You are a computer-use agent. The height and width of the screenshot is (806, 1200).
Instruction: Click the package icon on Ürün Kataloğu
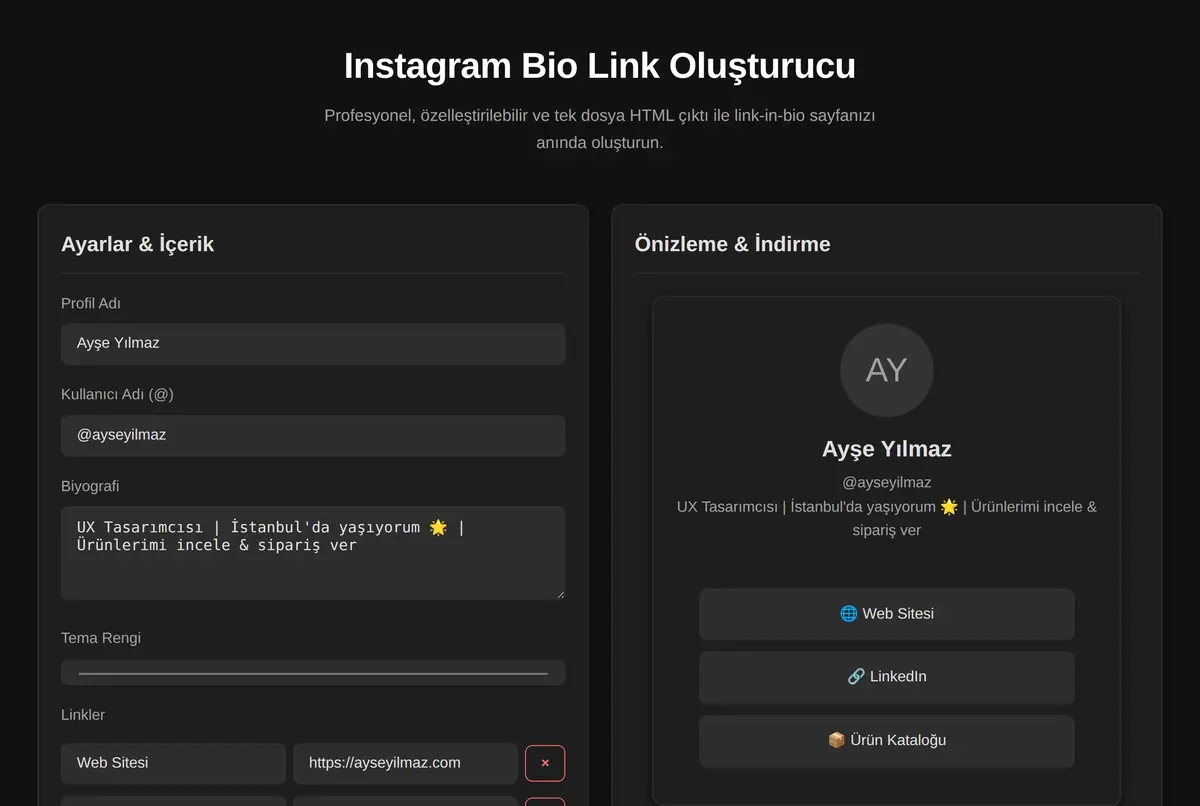(x=837, y=741)
